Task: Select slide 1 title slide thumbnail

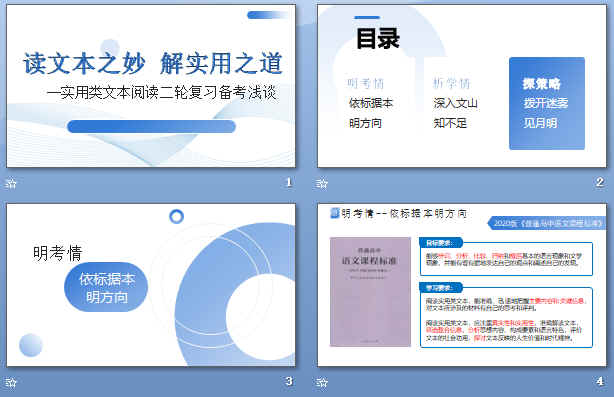Action: 151,86
